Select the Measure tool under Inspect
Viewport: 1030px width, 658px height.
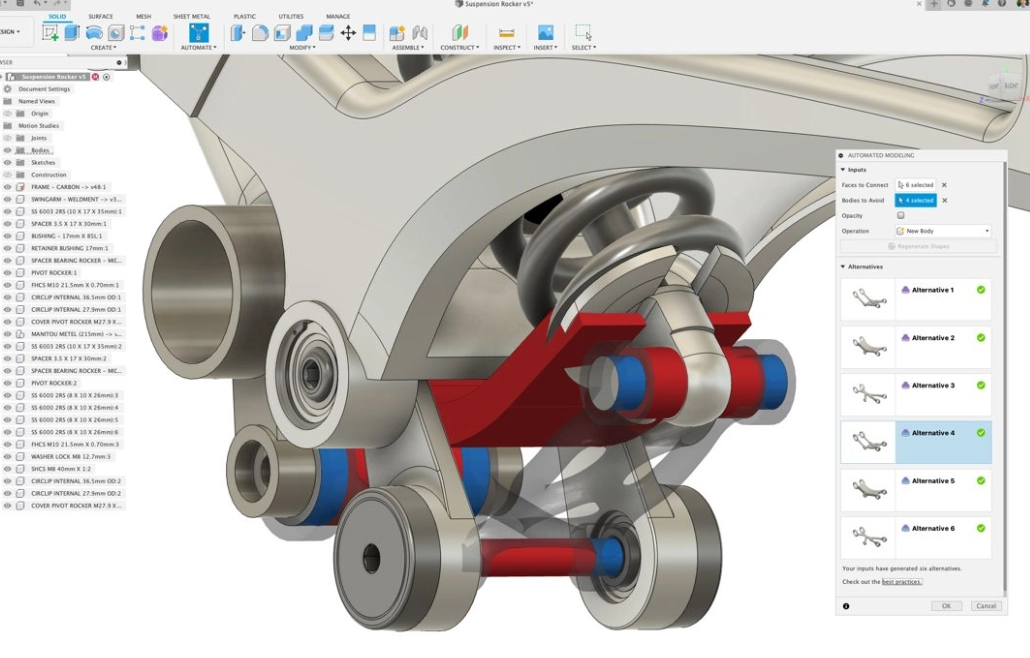507,32
